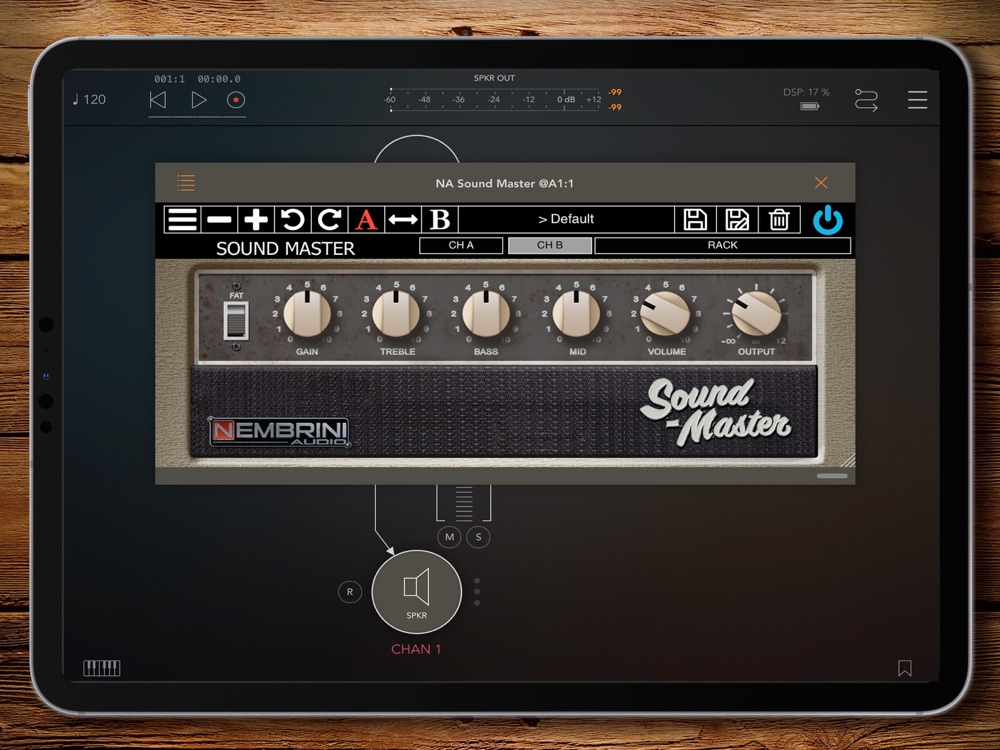Open the host main hamburger menu
This screenshot has height=750, width=1000.
coord(917,100)
